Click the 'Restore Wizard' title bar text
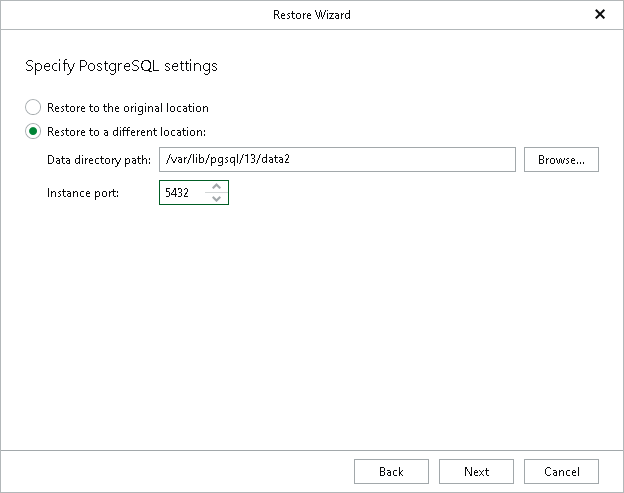This screenshot has height=493, width=624. pyautogui.click(x=311, y=15)
